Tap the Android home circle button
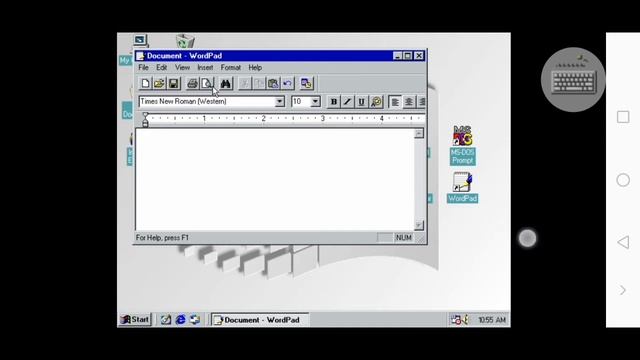640x360 pixels. (623, 180)
